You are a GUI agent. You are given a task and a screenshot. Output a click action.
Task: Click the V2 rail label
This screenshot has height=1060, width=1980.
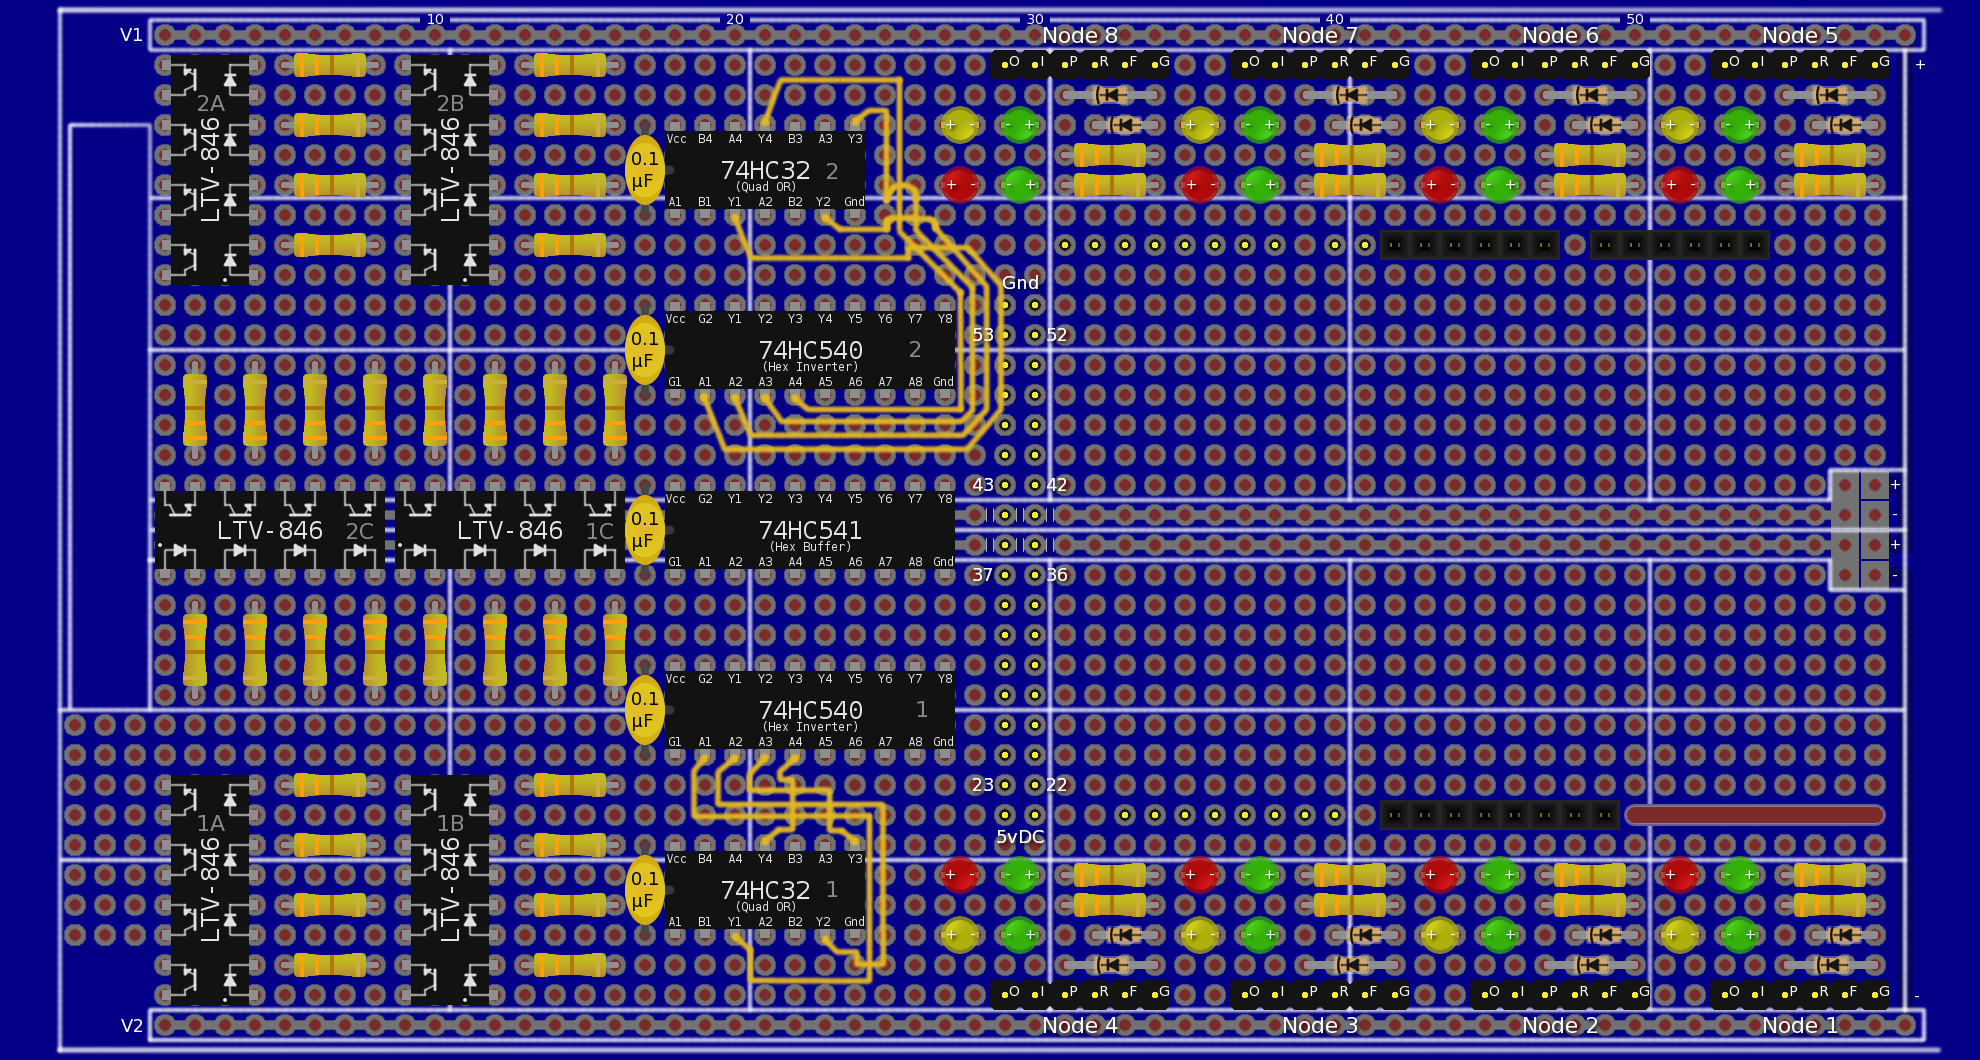click(x=132, y=1025)
